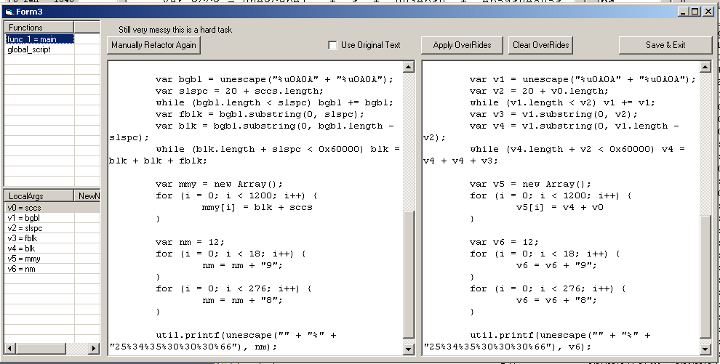
Task: Click right arrow of LocalArgs horizontal scrollbar
Action: pyautogui.click(x=94, y=348)
